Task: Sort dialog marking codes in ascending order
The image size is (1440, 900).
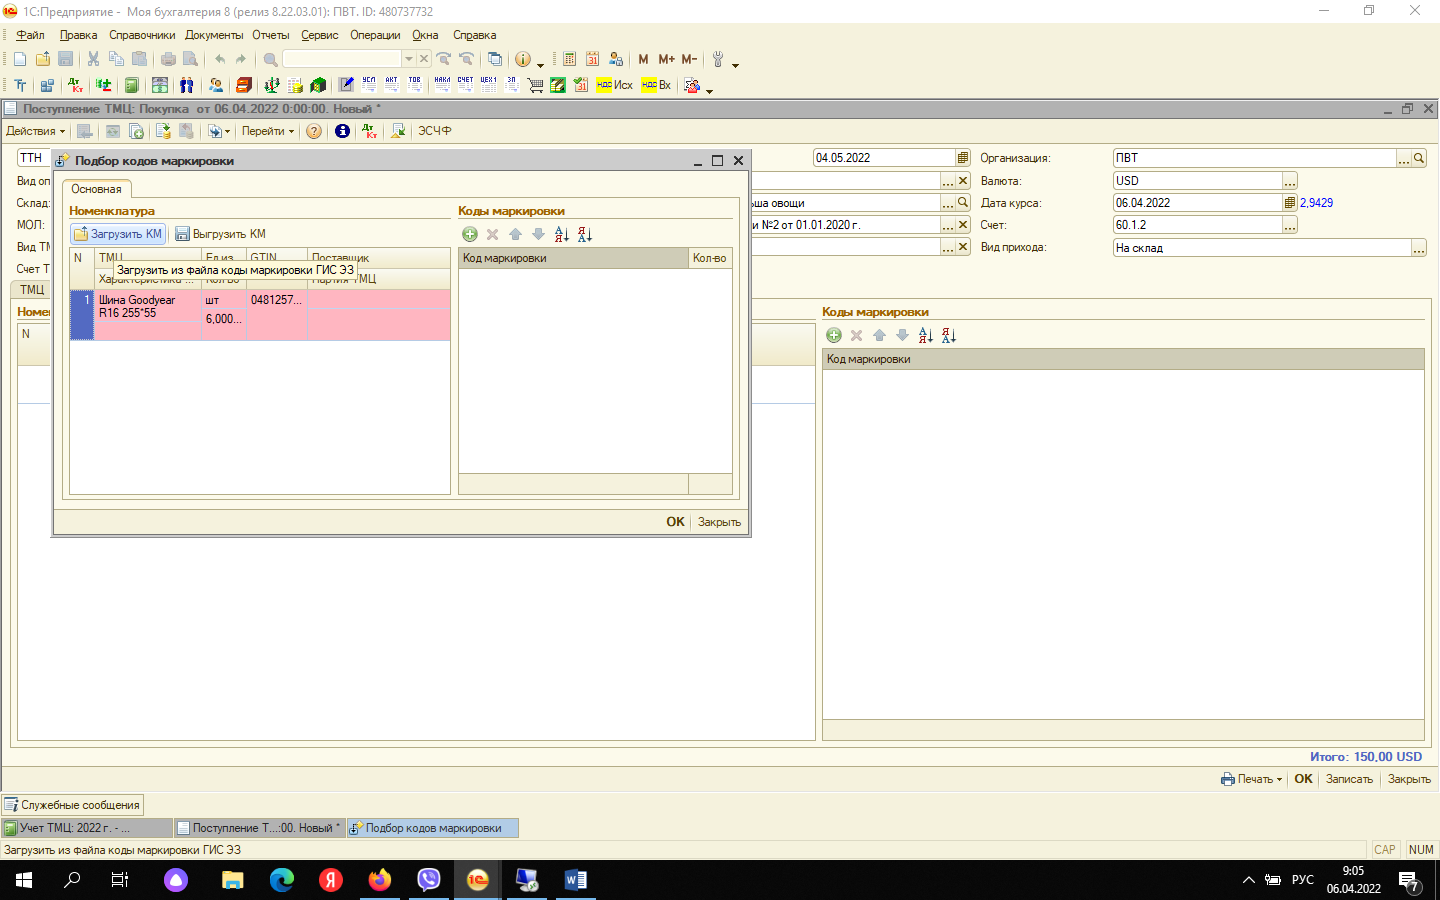Action: click(561, 234)
